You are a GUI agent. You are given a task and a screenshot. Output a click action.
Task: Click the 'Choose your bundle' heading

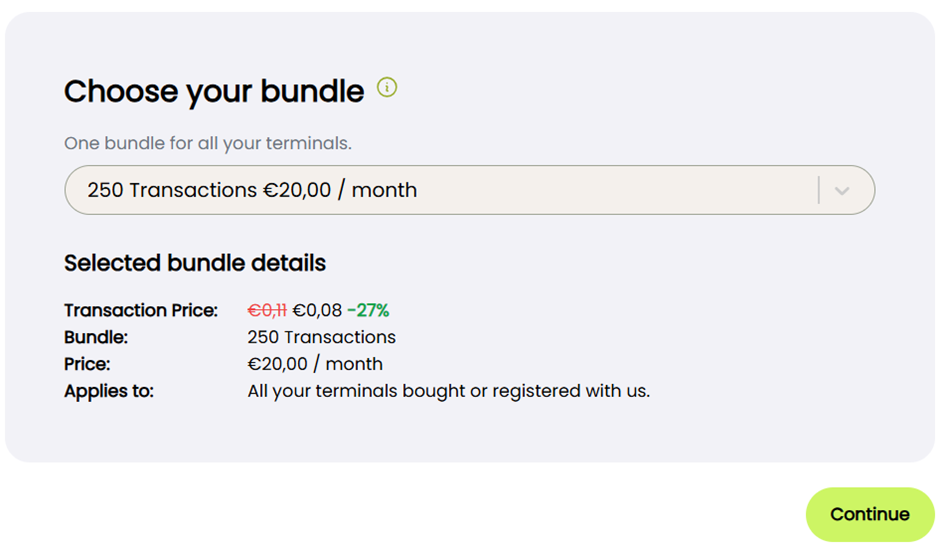(214, 92)
